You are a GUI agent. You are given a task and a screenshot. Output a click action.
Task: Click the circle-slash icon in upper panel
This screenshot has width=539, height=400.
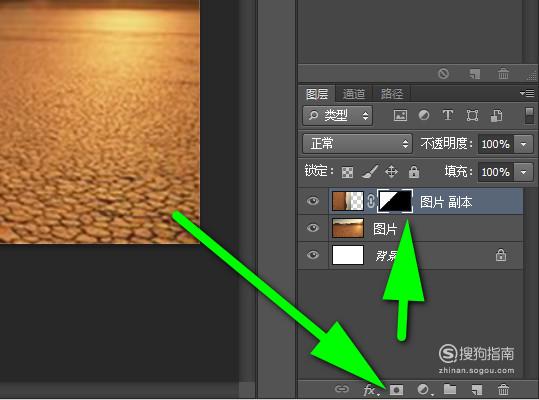(x=443, y=74)
